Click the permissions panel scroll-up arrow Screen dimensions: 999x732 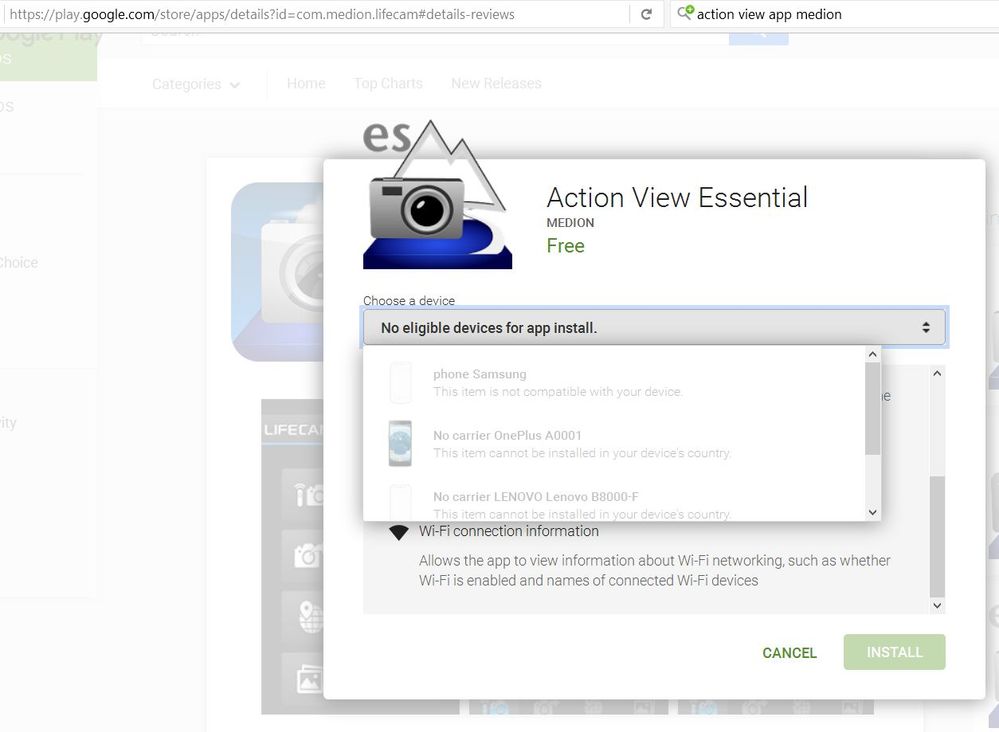click(937, 373)
